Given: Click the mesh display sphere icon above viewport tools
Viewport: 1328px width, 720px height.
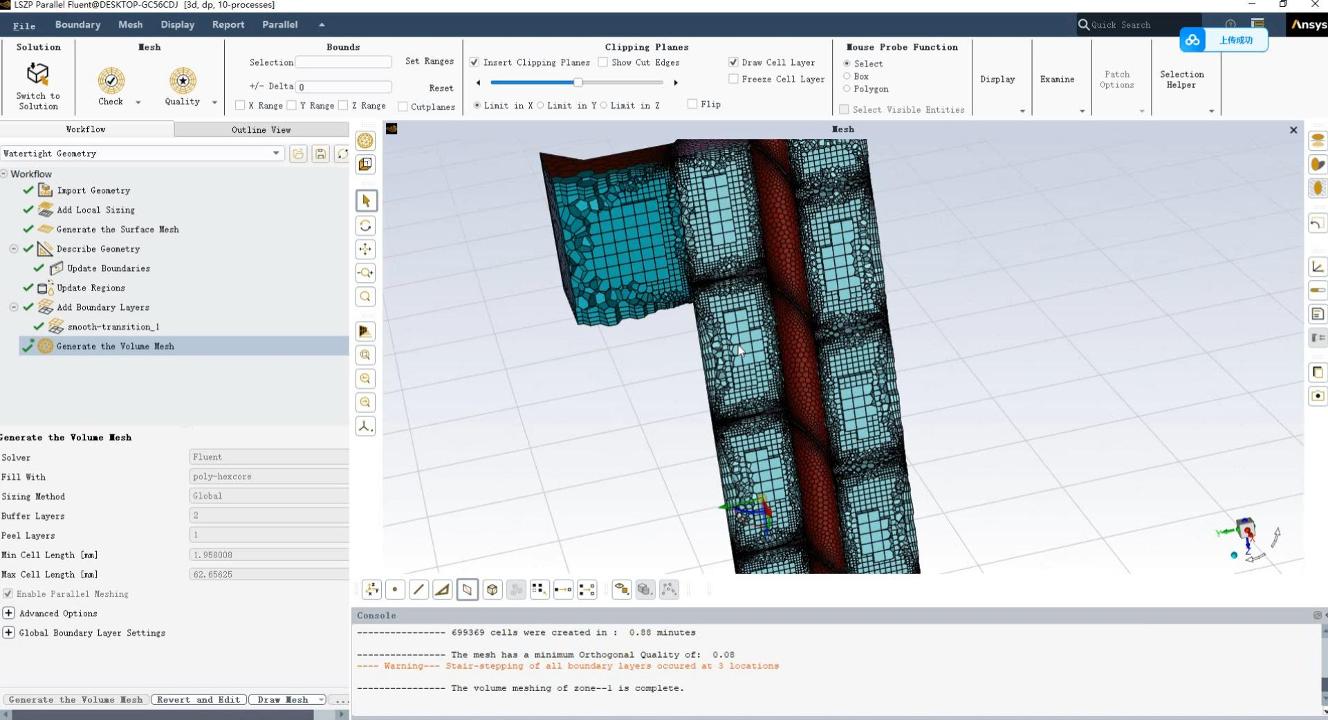Looking at the screenshot, I should click(x=365, y=141).
